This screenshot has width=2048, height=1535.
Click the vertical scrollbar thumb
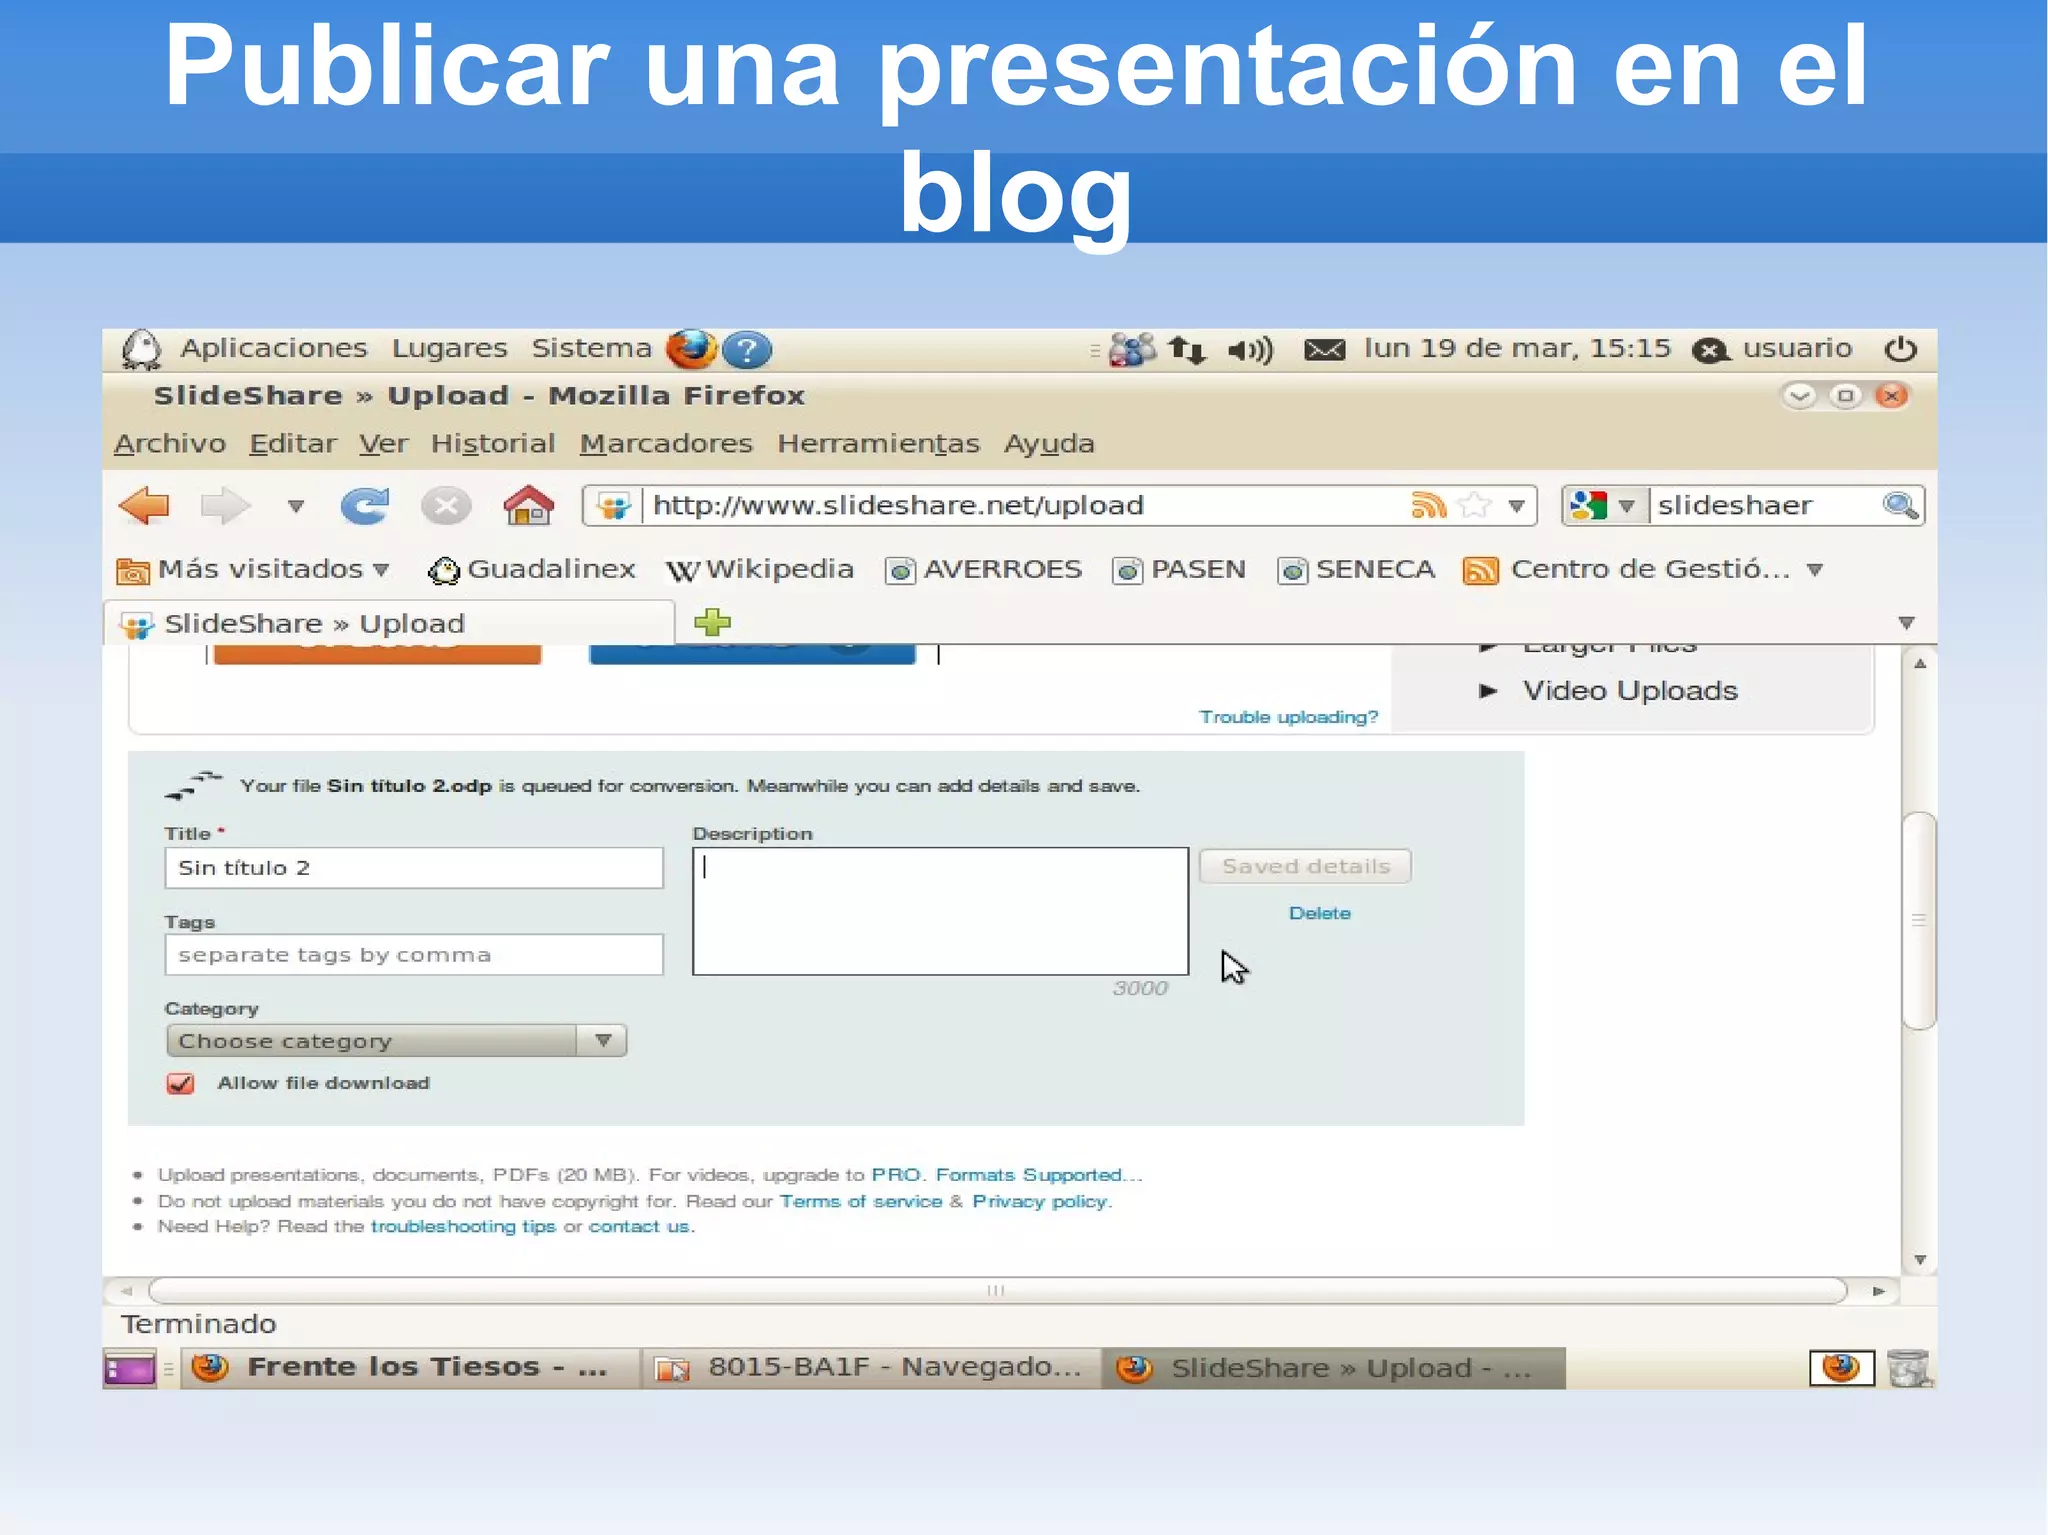point(1918,921)
